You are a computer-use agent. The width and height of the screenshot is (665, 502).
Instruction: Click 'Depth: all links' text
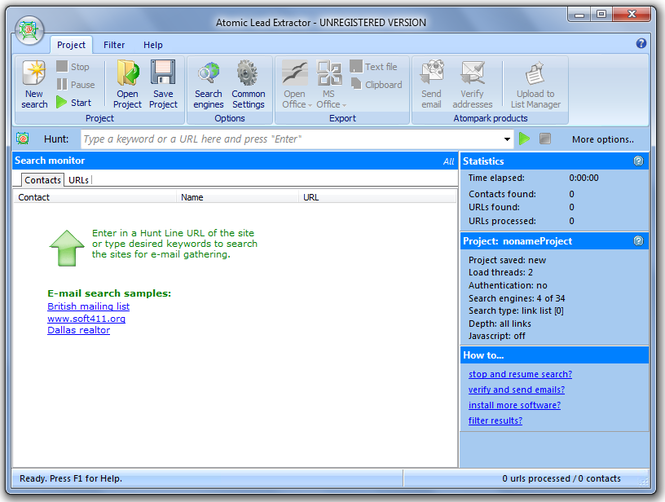(500, 324)
